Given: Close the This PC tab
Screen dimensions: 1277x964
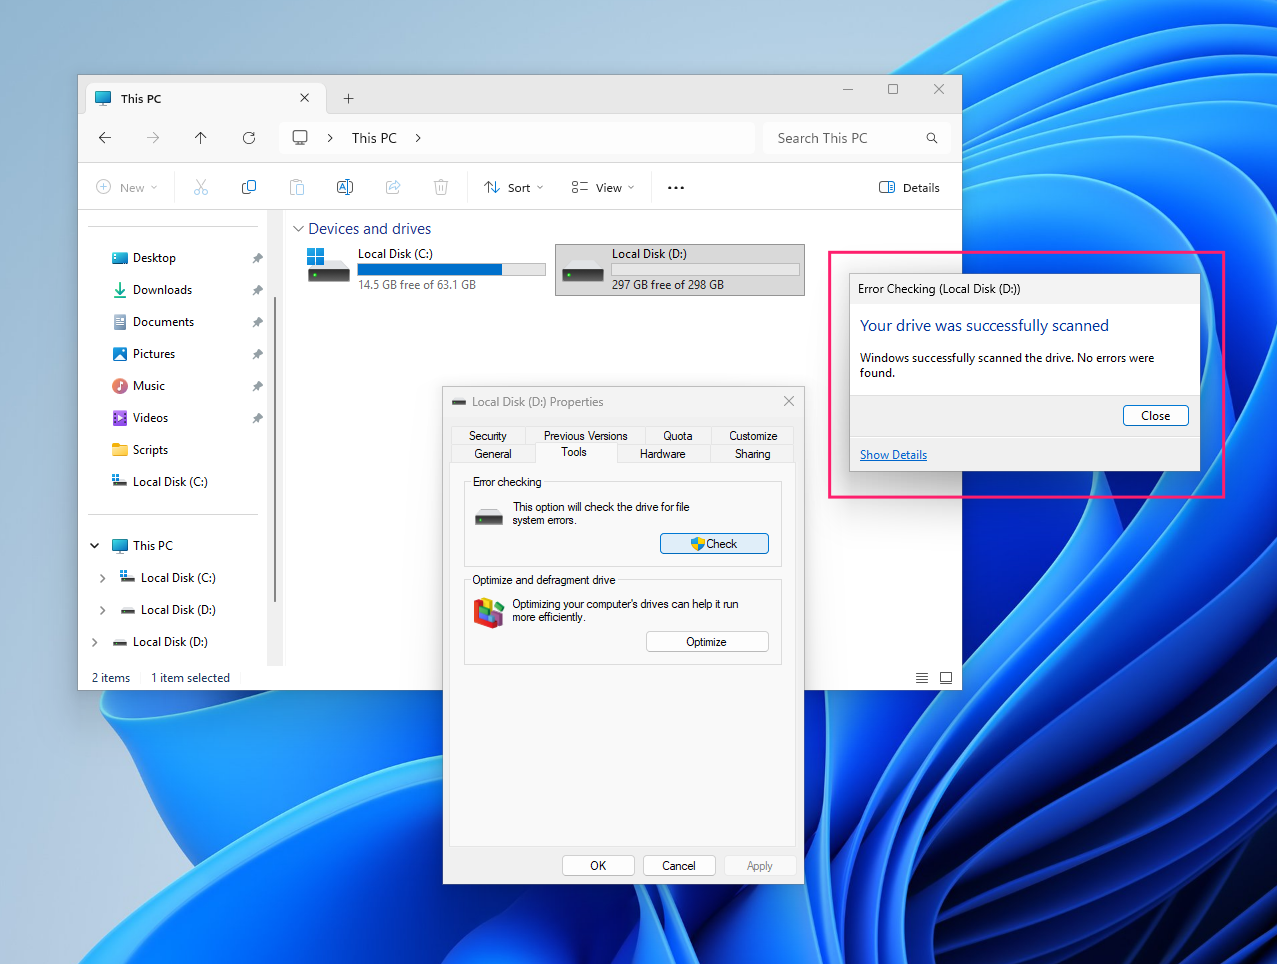Looking at the screenshot, I should (305, 98).
